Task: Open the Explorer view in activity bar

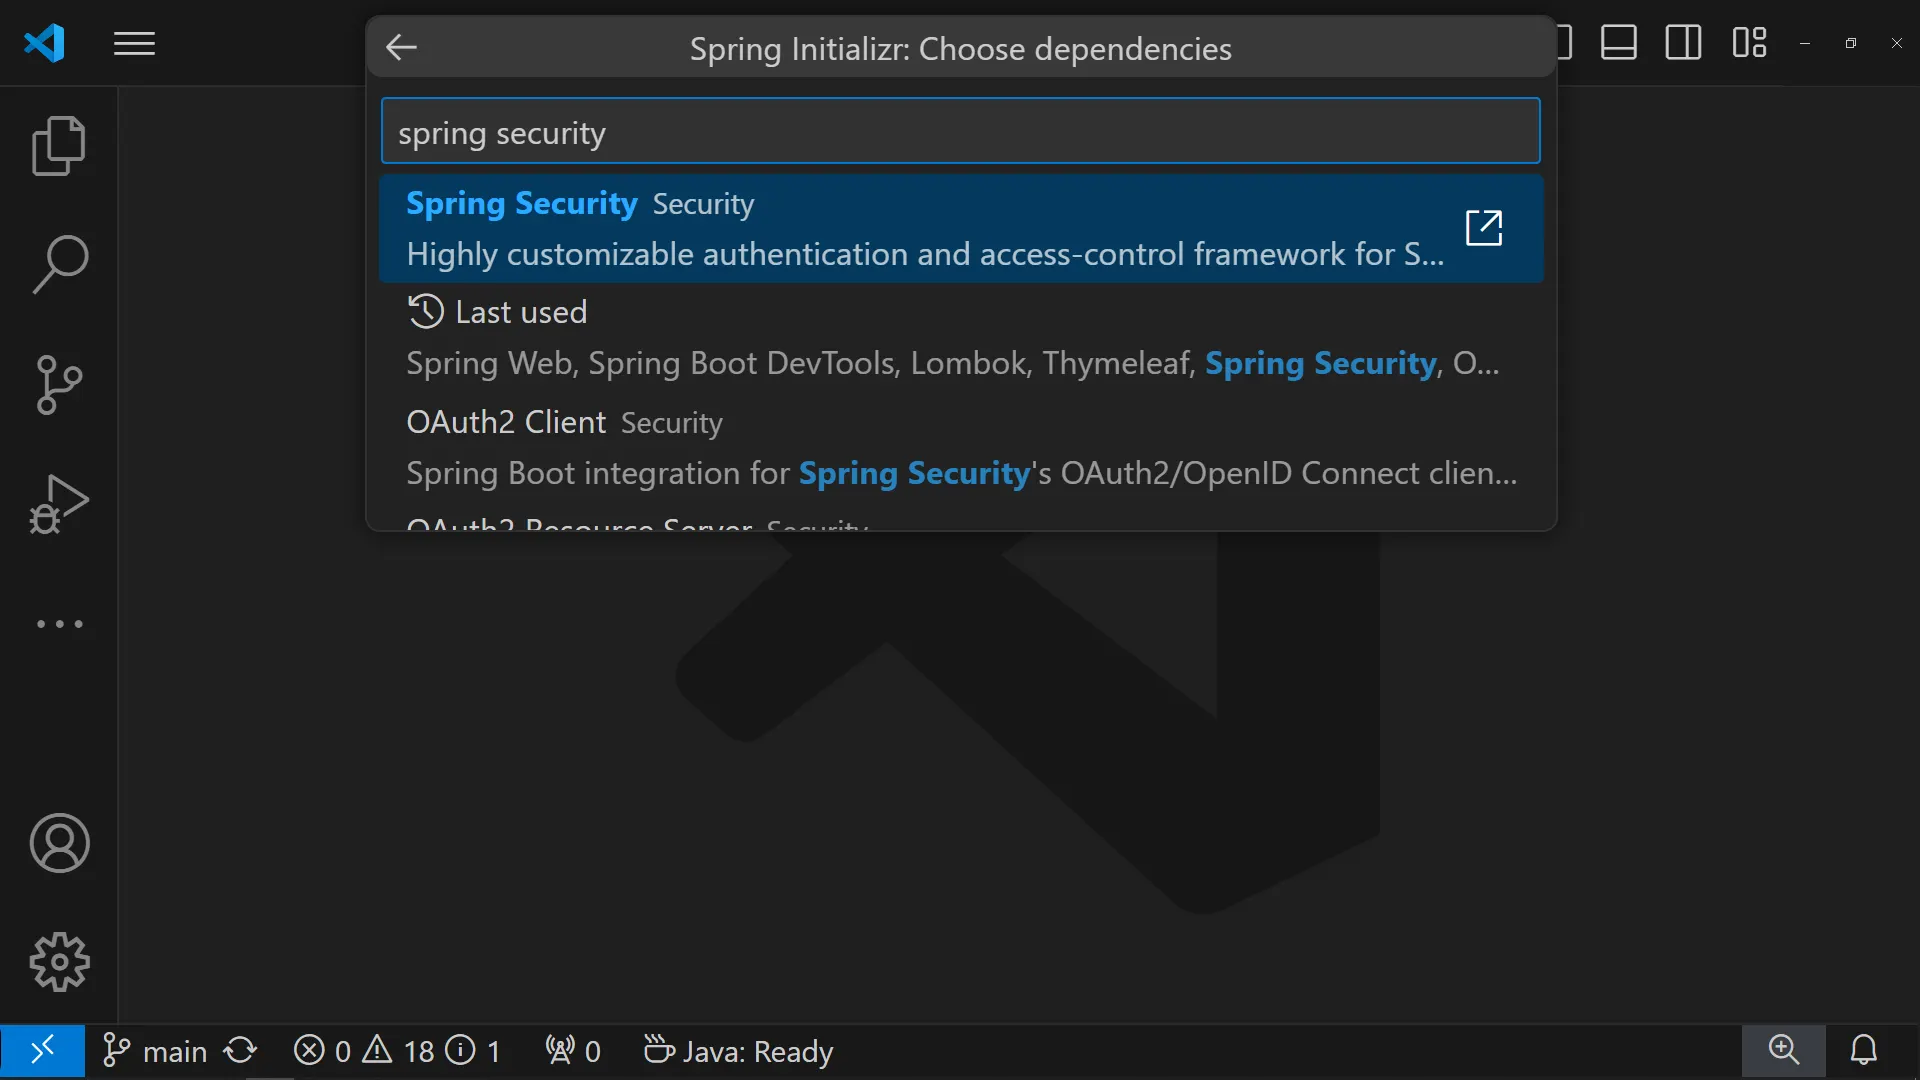Action: [59, 146]
